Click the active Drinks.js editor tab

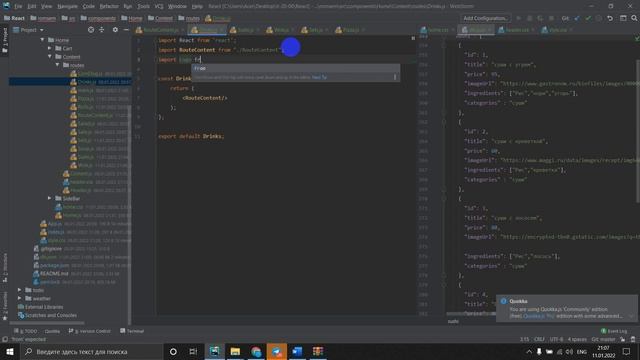point(207,30)
